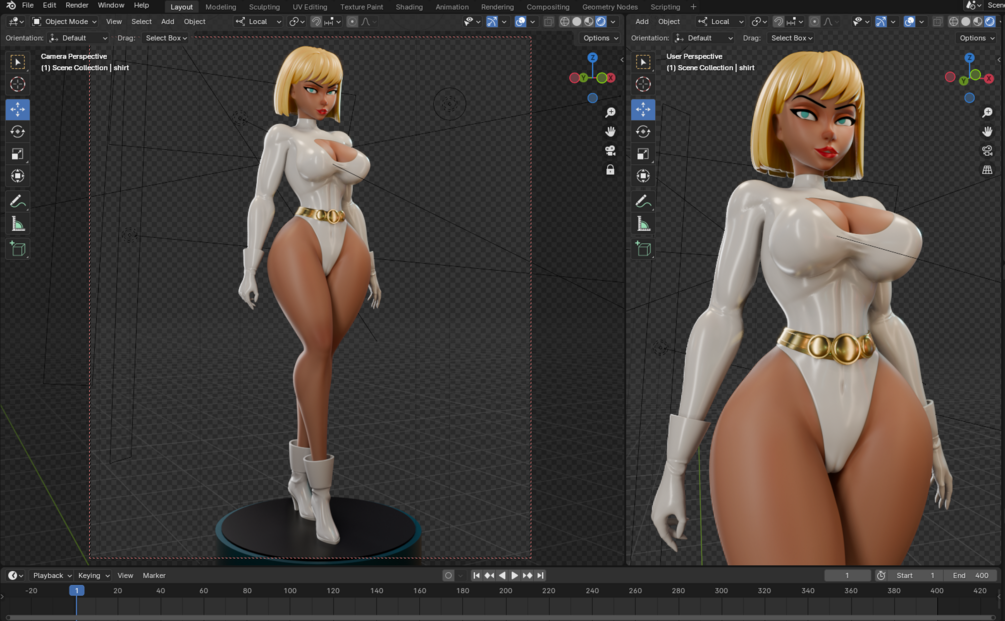Screen dimensions: 1005x621
Task: Toggle use preview range clock icon
Action: point(881,575)
